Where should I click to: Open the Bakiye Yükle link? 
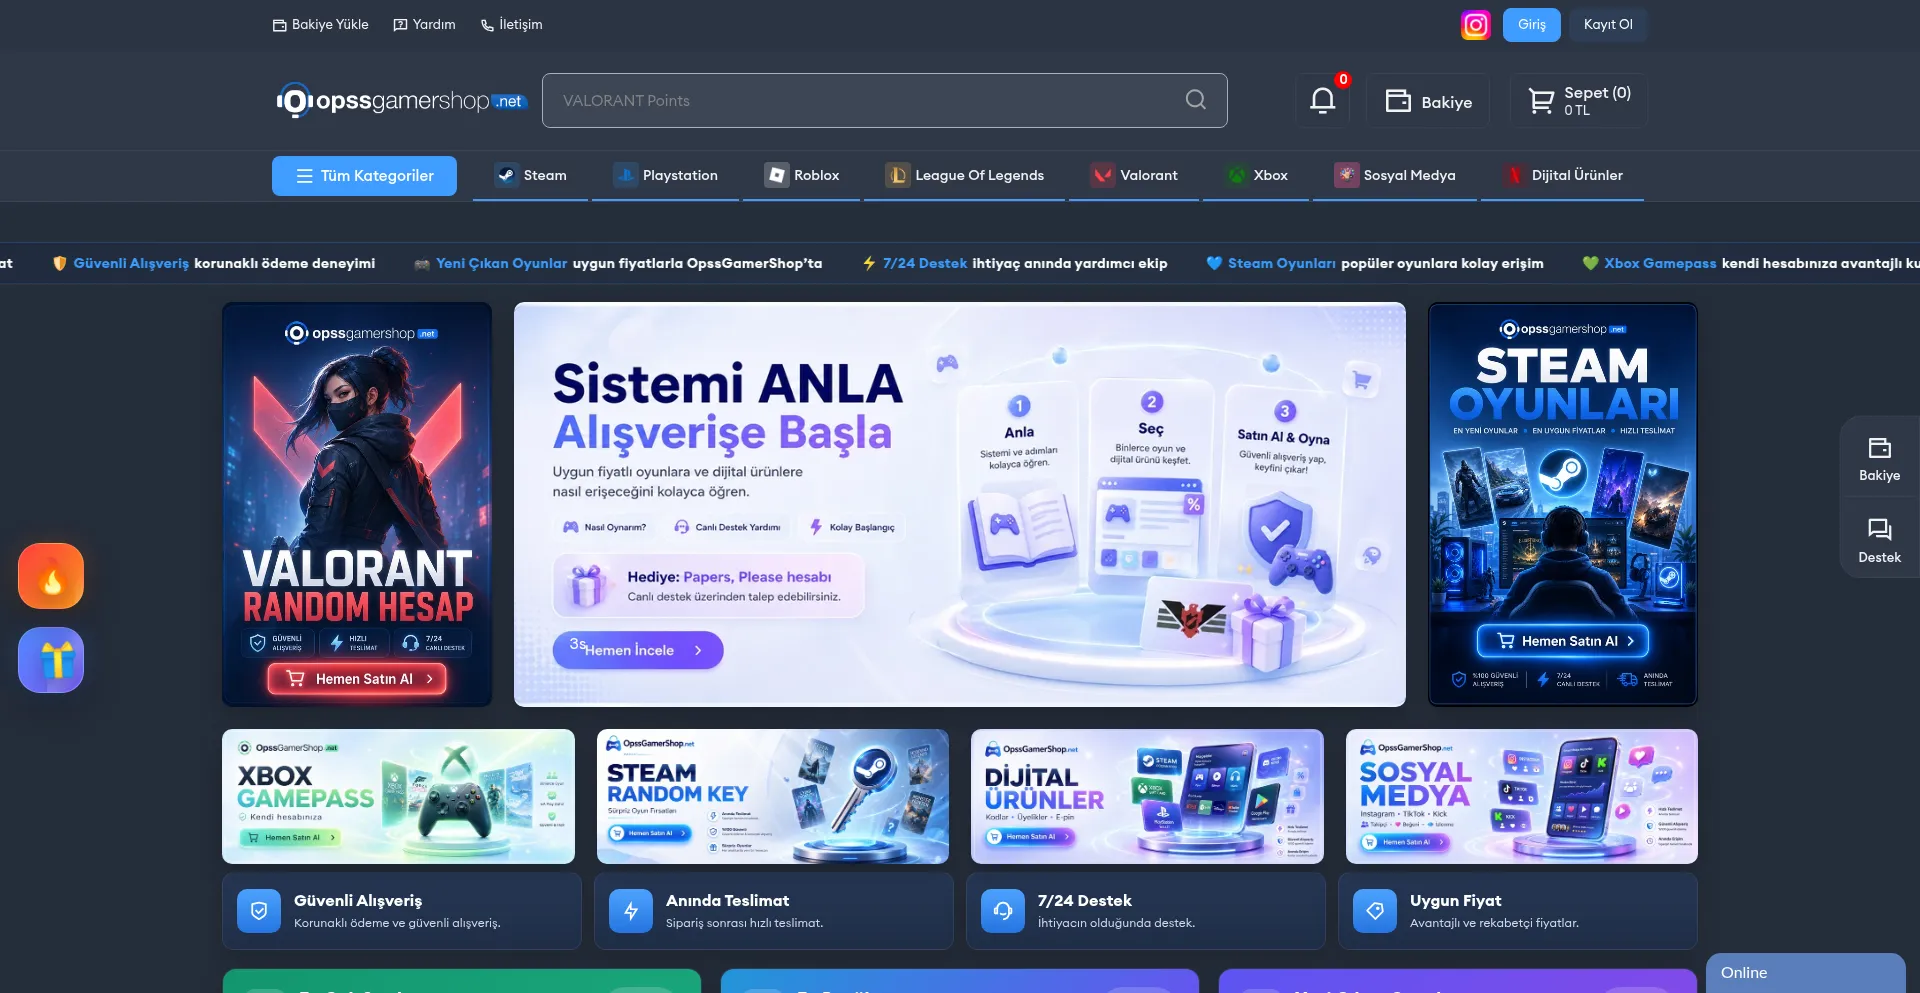pos(320,25)
